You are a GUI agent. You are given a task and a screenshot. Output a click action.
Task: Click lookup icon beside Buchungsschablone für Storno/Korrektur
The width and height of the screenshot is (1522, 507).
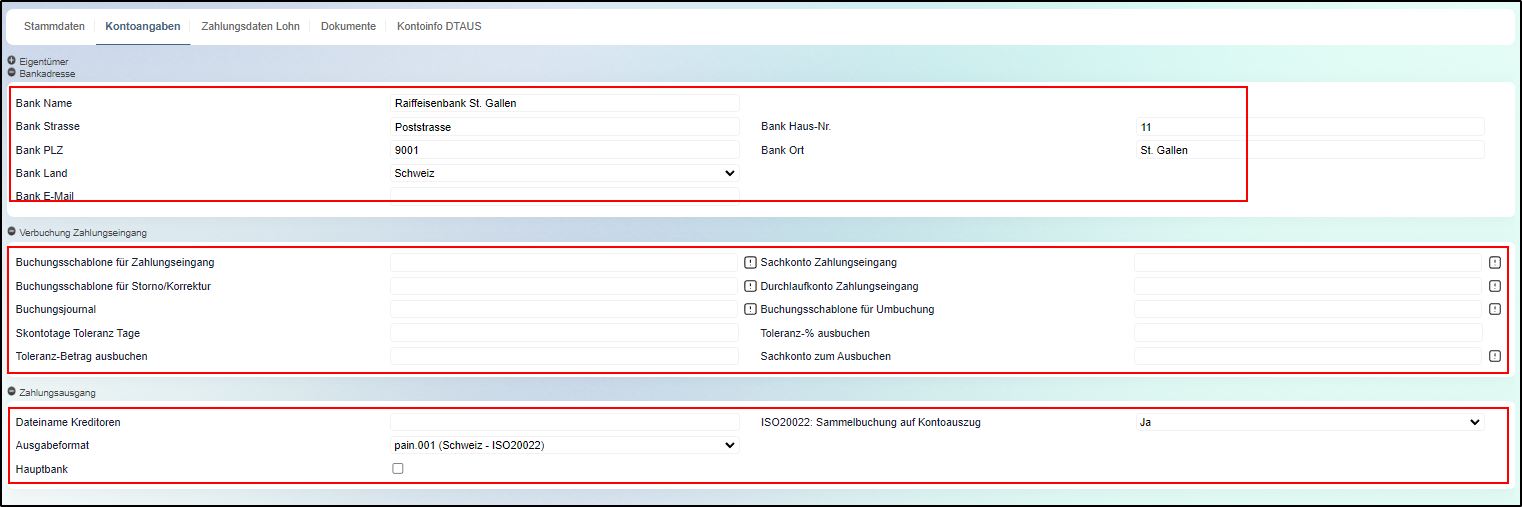750,286
